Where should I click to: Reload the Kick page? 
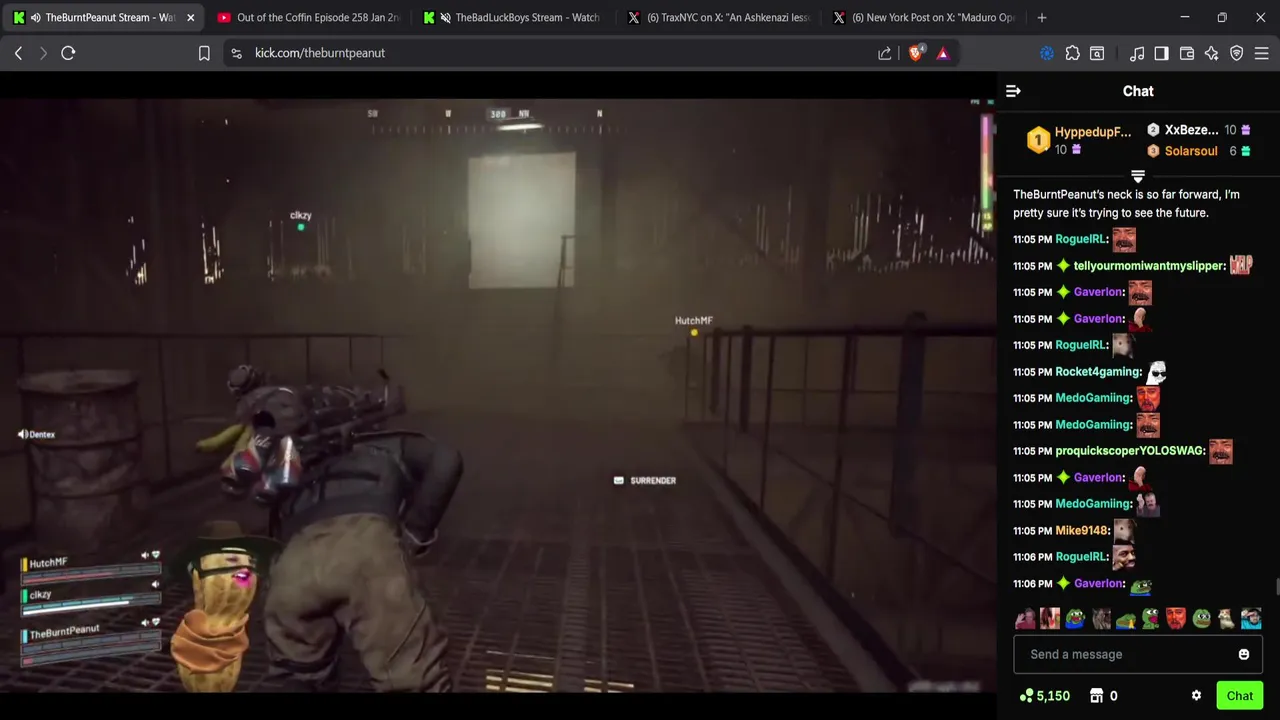[x=68, y=53]
